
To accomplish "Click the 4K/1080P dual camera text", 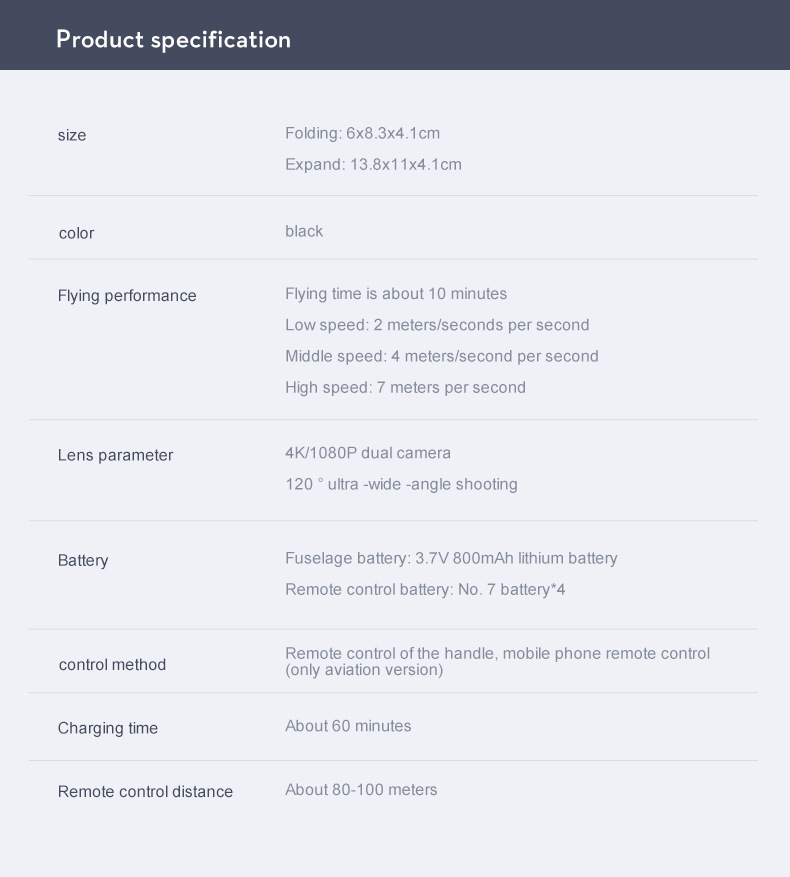I will [x=368, y=453].
